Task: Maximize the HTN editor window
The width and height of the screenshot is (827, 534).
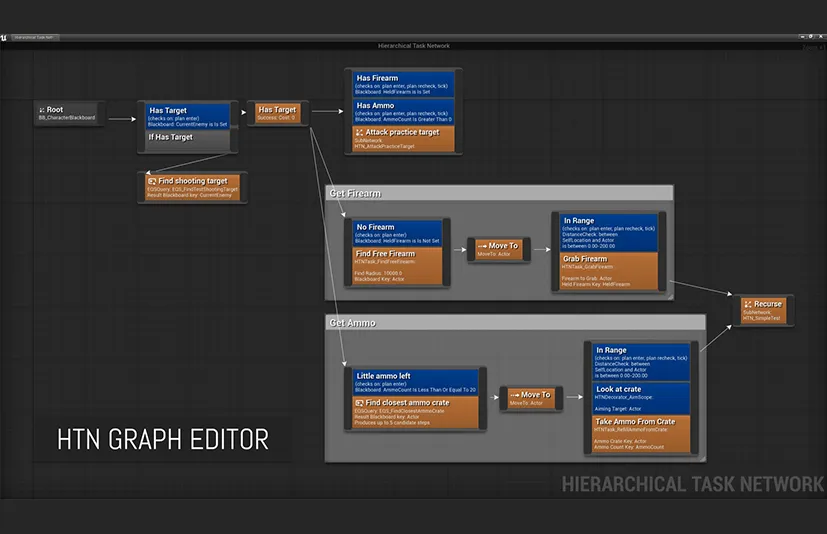Action: [811, 37]
